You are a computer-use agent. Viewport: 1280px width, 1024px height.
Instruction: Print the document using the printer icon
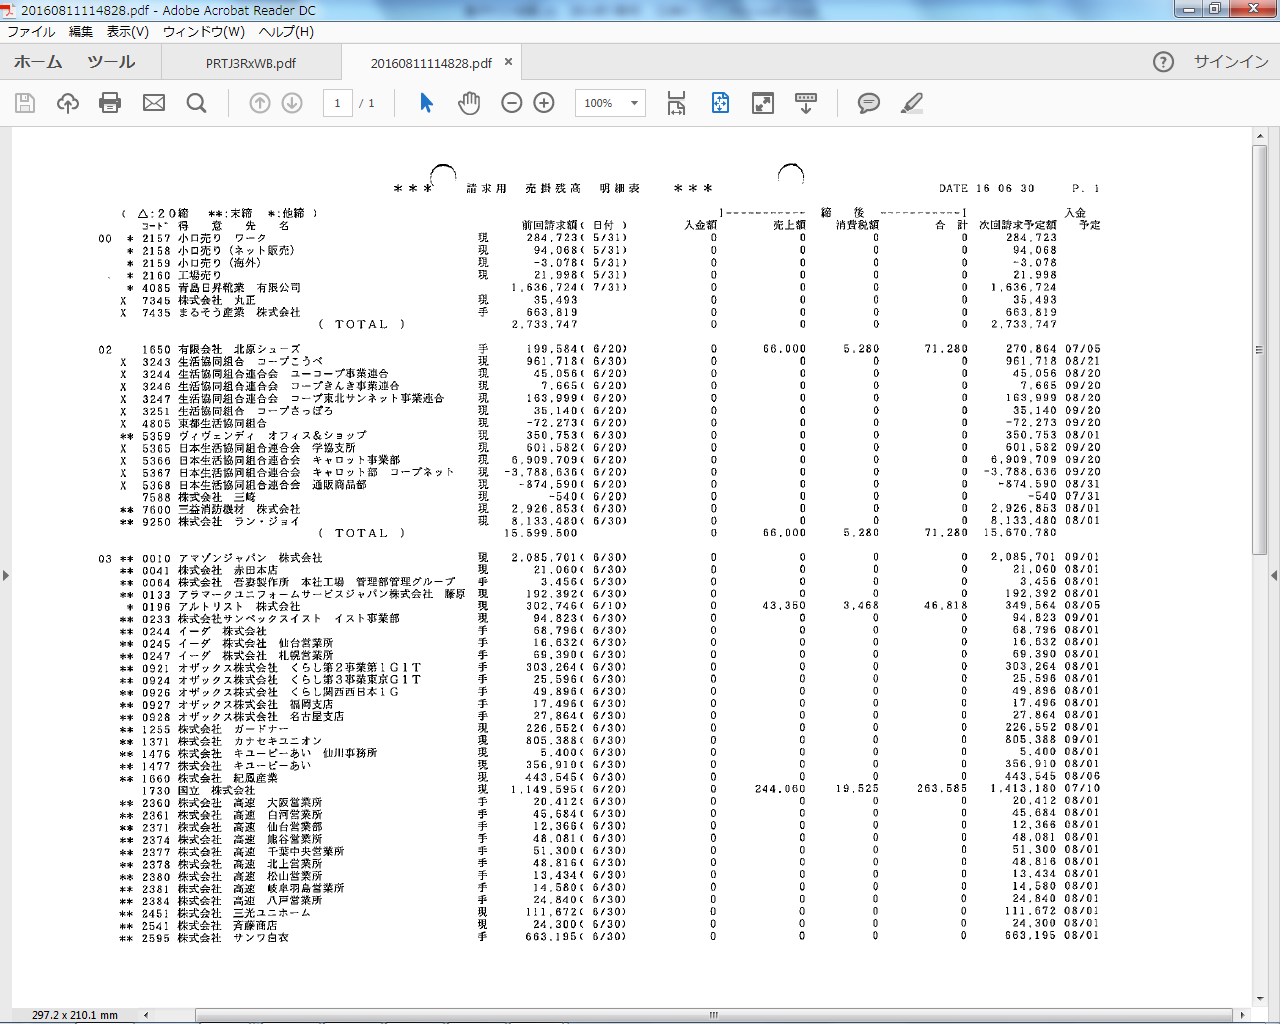pos(110,103)
